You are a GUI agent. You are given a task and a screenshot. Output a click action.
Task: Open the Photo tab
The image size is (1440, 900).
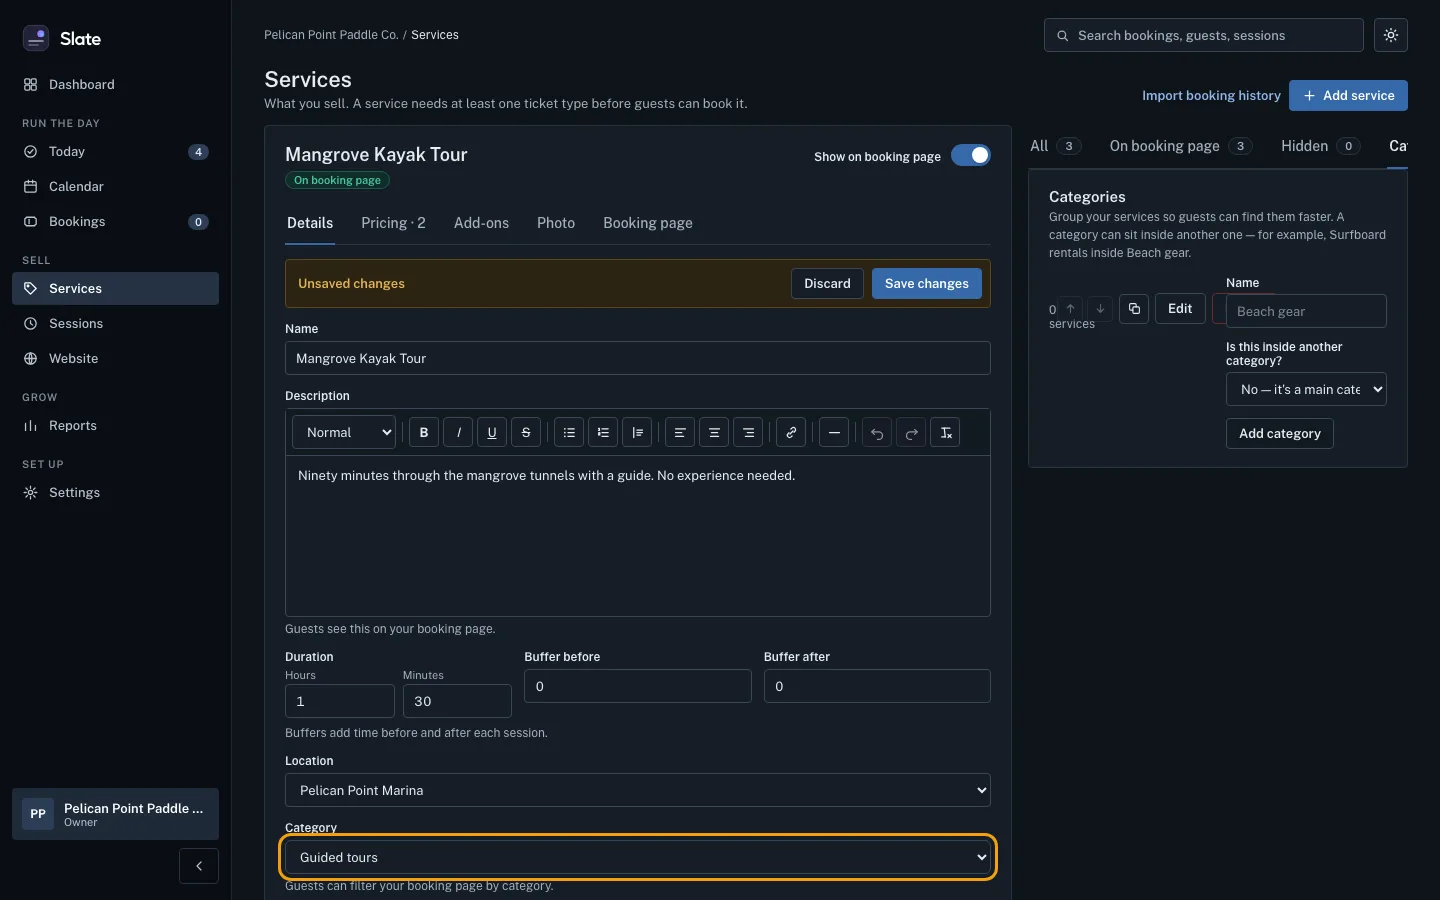coord(556,223)
